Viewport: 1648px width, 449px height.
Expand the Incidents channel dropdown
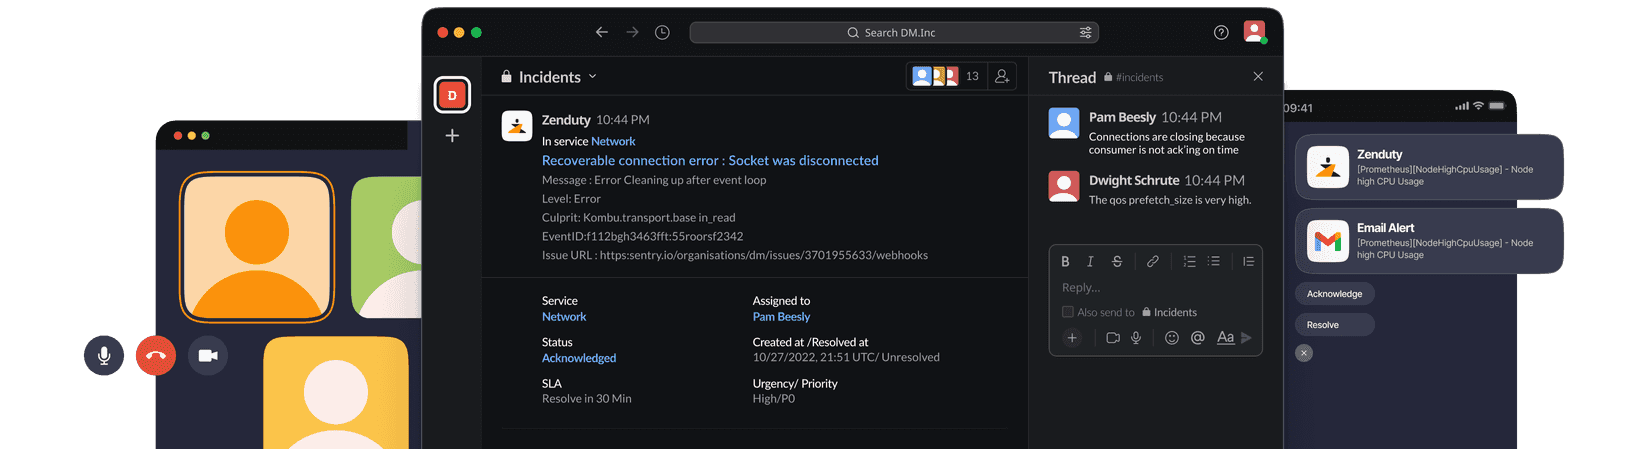pos(592,77)
